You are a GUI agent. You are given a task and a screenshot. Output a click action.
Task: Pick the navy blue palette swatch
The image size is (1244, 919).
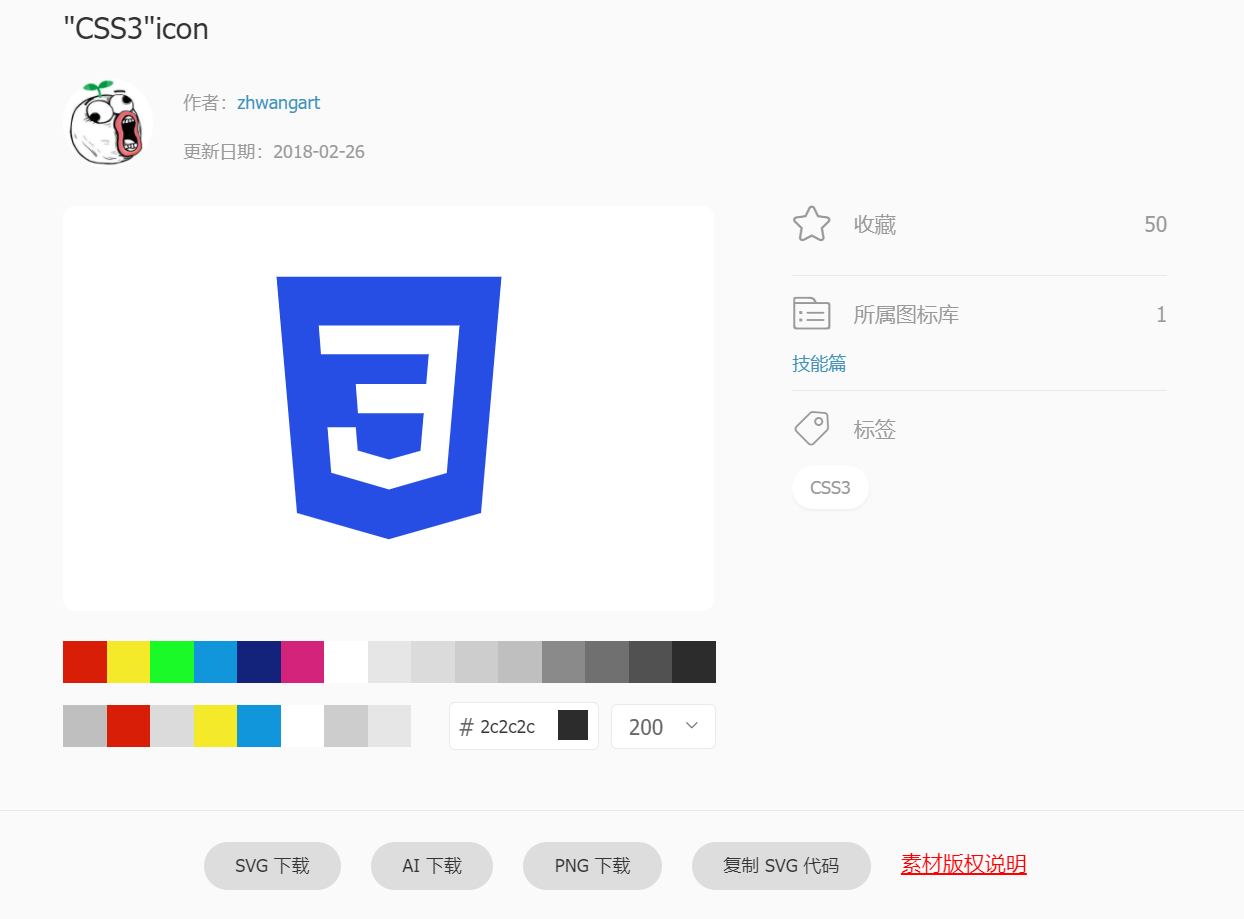pyautogui.click(x=259, y=662)
